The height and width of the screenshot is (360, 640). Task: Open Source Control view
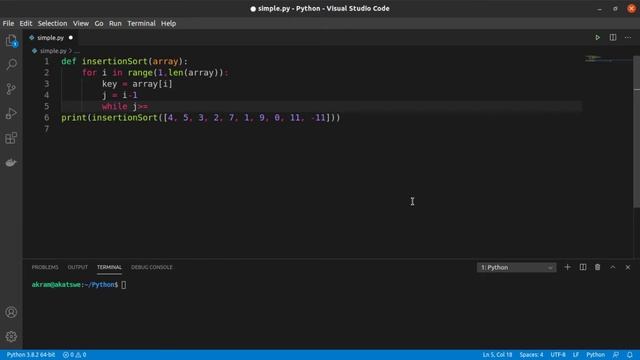point(11,89)
